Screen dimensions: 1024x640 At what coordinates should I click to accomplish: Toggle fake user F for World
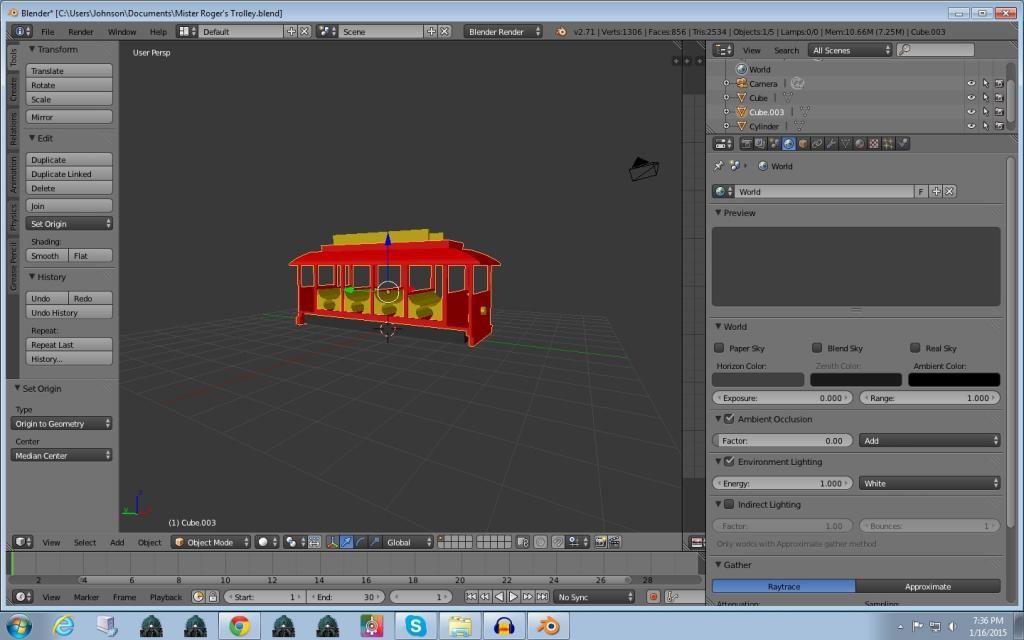click(921, 191)
